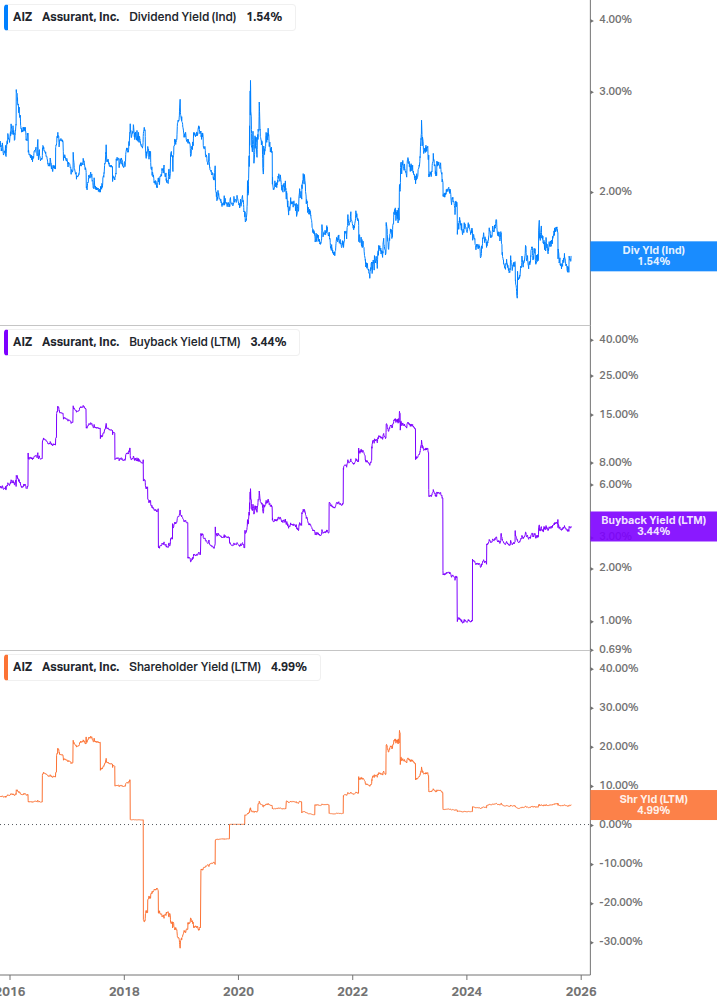
Task: Select the purple Buyback Yield (LTM) 3.44% tag
Action: click(654, 526)
